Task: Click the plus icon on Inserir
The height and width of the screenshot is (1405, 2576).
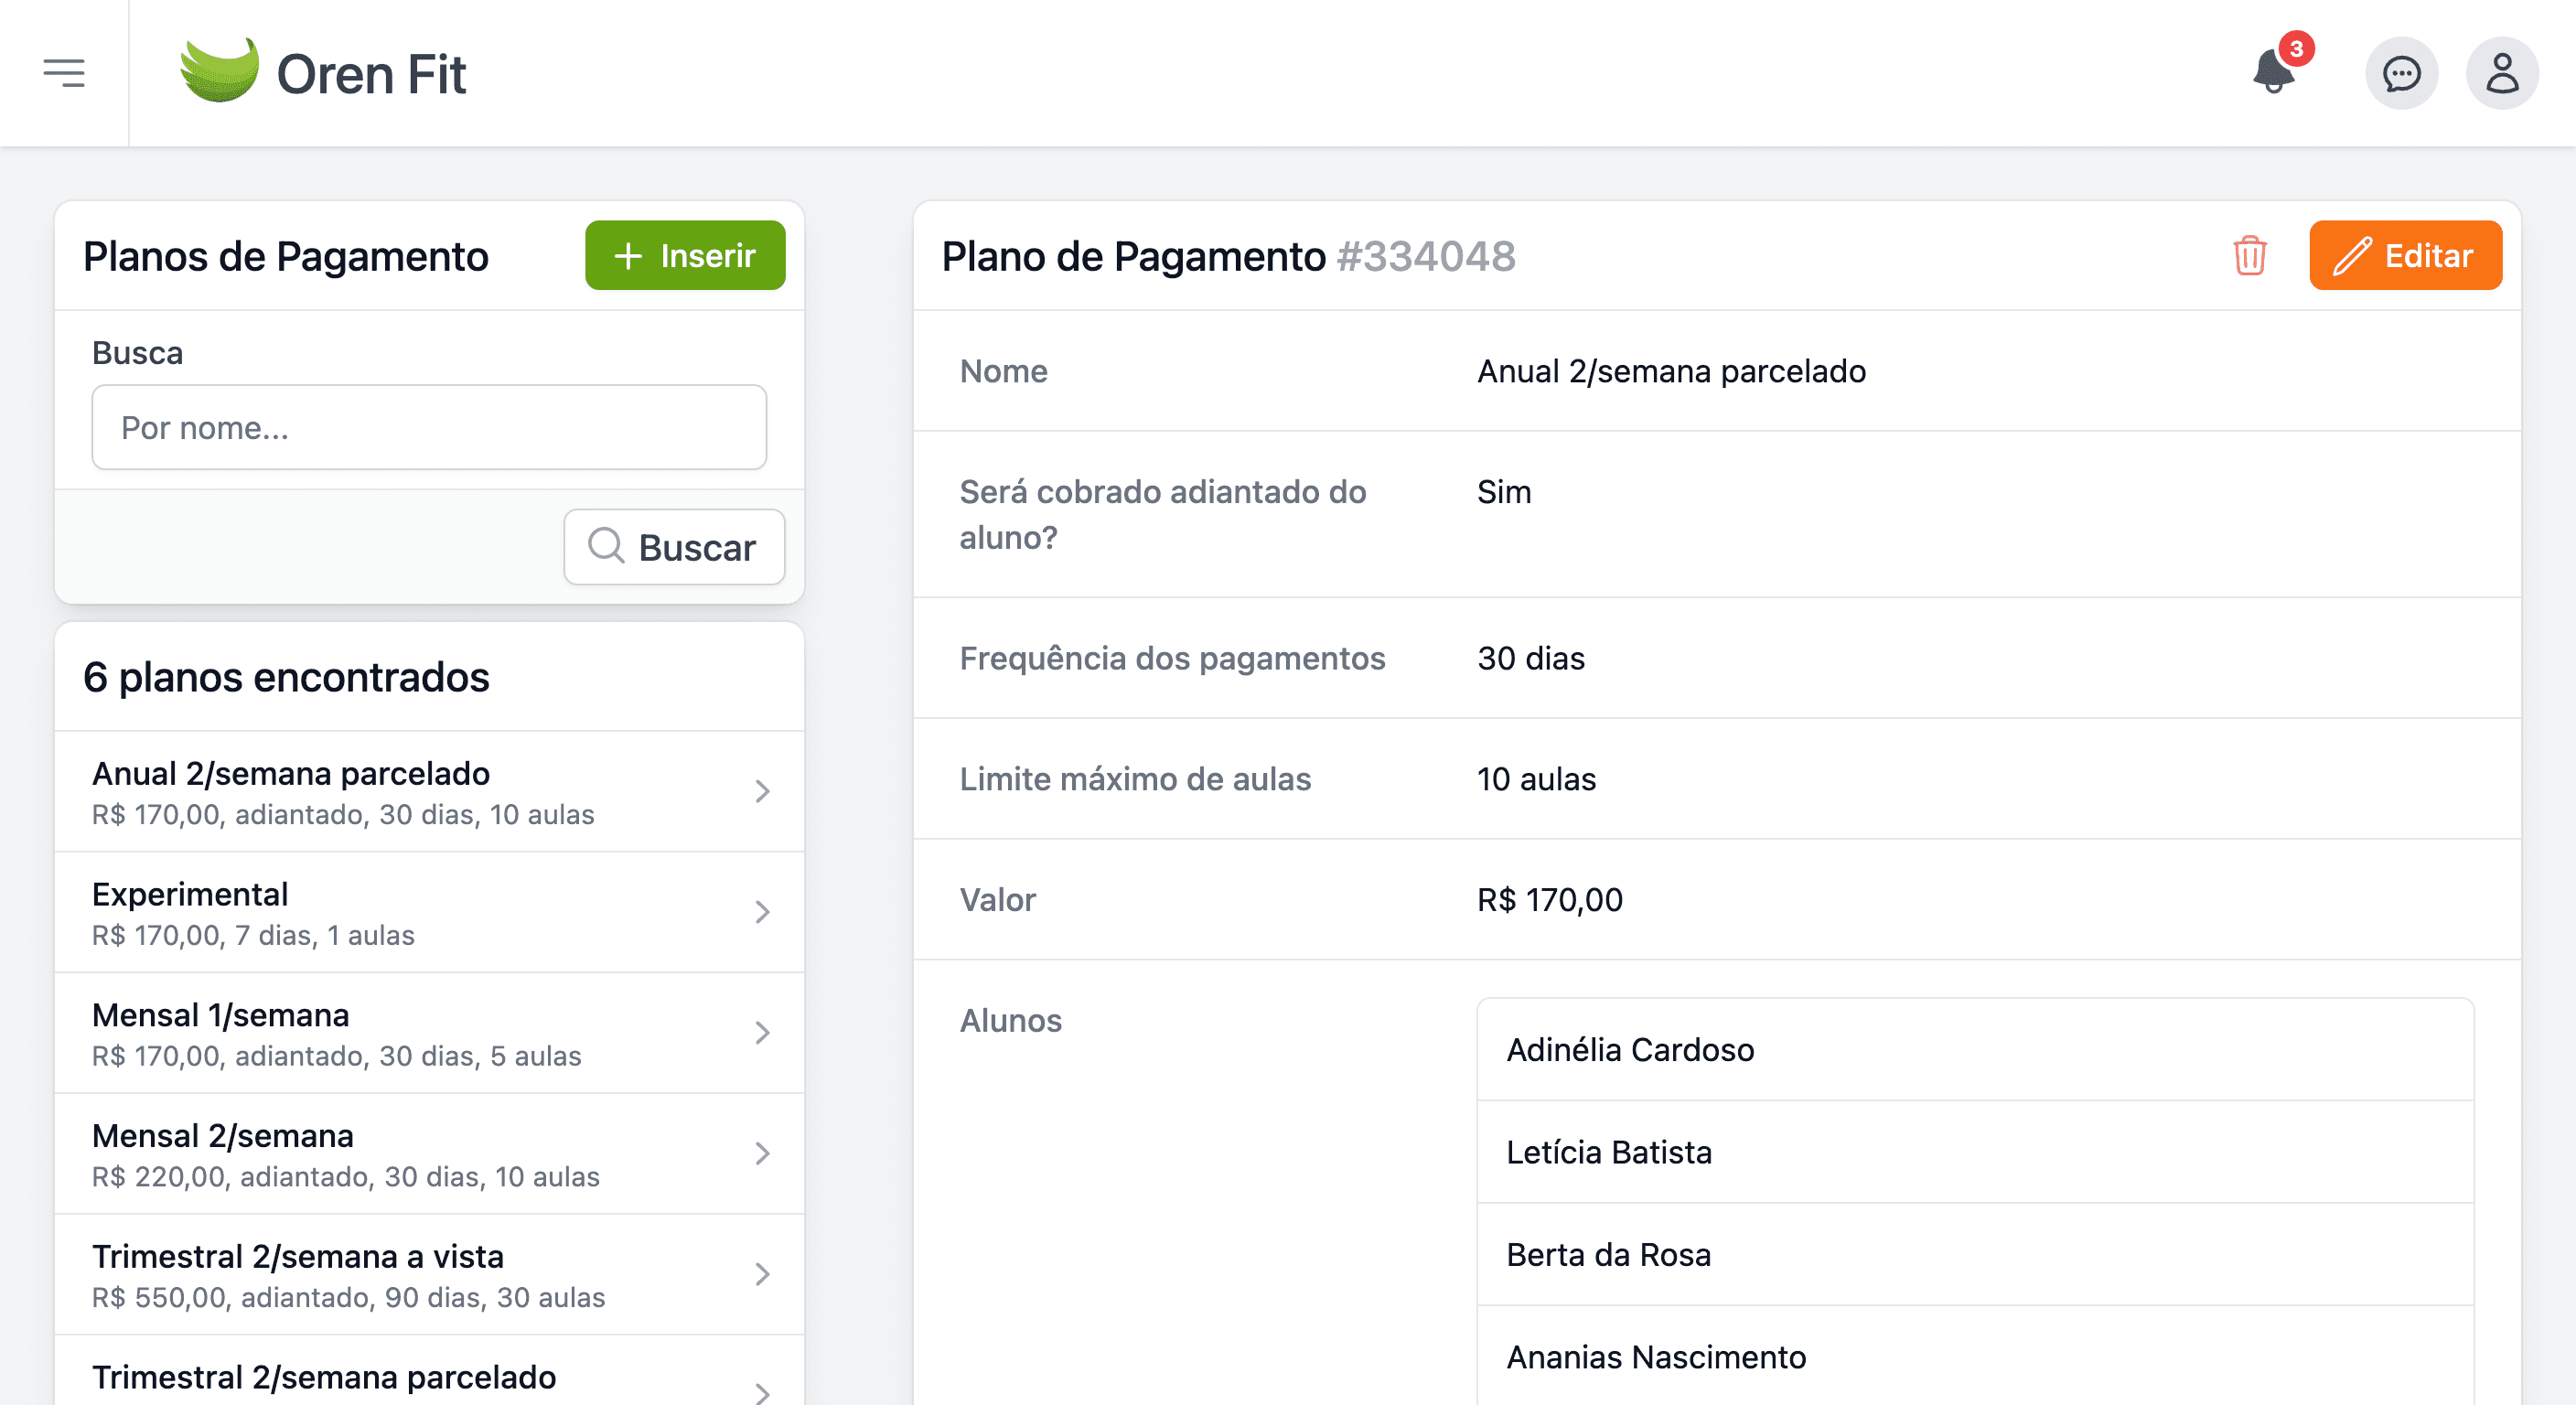Action: (628, 256)
